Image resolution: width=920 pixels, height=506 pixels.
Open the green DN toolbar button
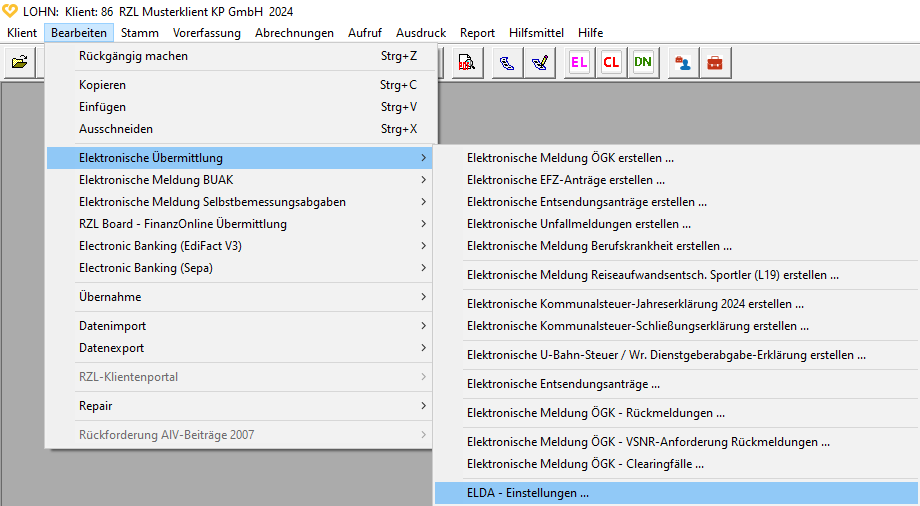click(x=643, y=62)
